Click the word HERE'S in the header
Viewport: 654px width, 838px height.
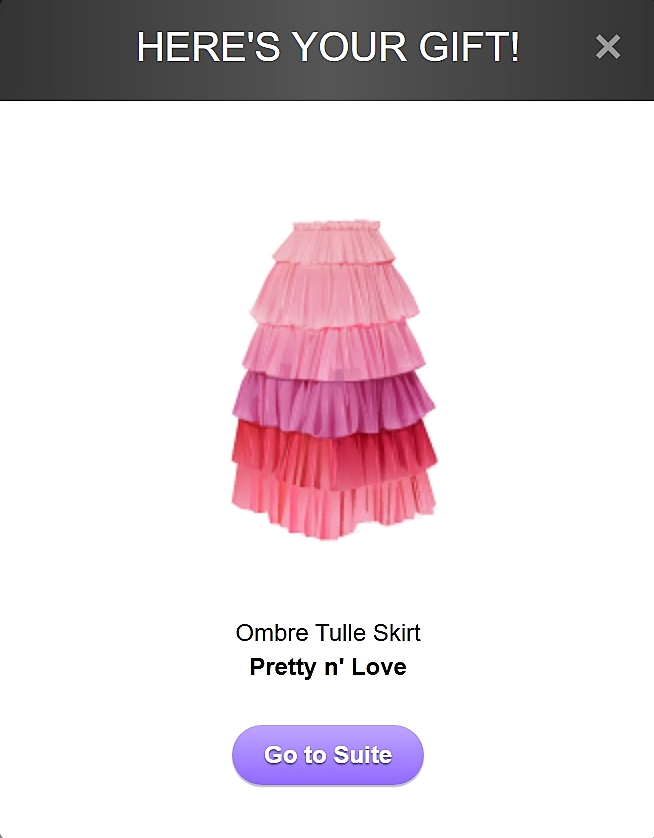click(x=208, y=46)
